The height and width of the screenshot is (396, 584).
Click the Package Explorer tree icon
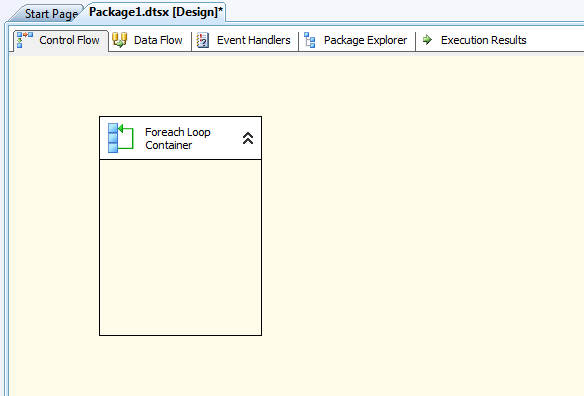tap(310, 40)
